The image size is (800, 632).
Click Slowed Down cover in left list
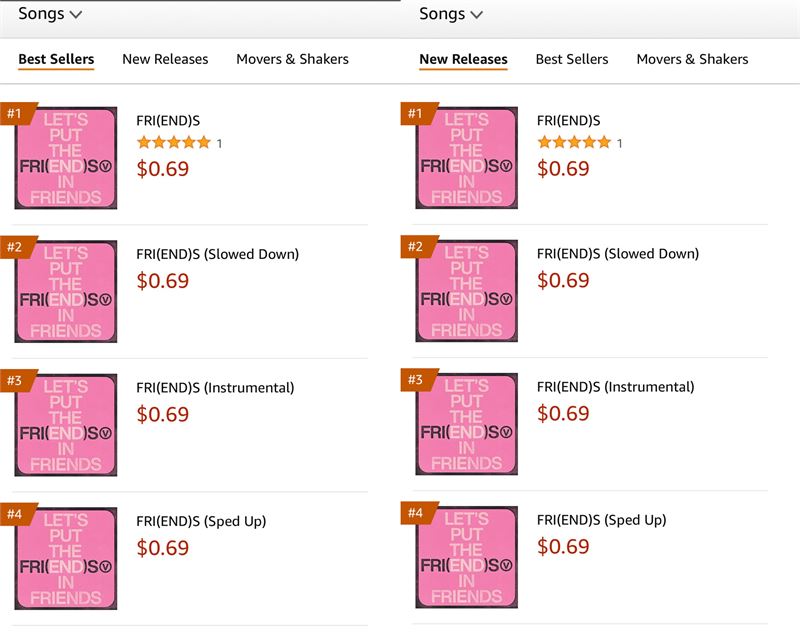tap(66, 291)
